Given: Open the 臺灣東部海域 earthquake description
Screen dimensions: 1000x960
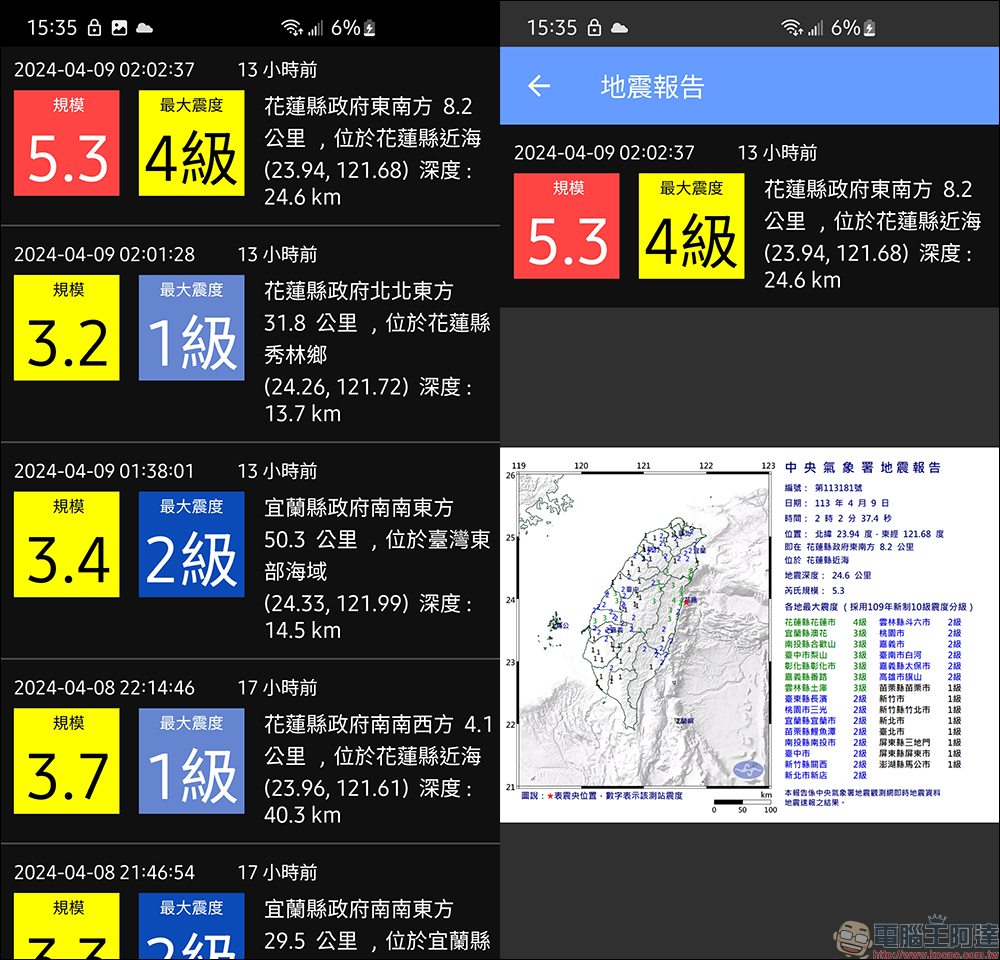Looking at the screenshot, I should pyautogui.click(x=378, y=568).
